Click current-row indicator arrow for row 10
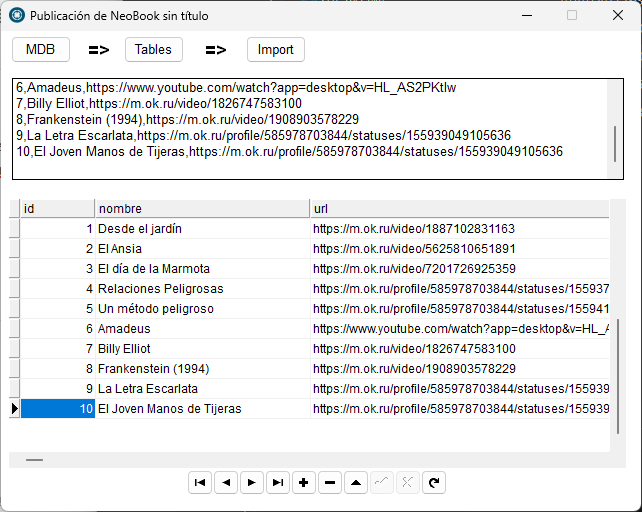 14,409
